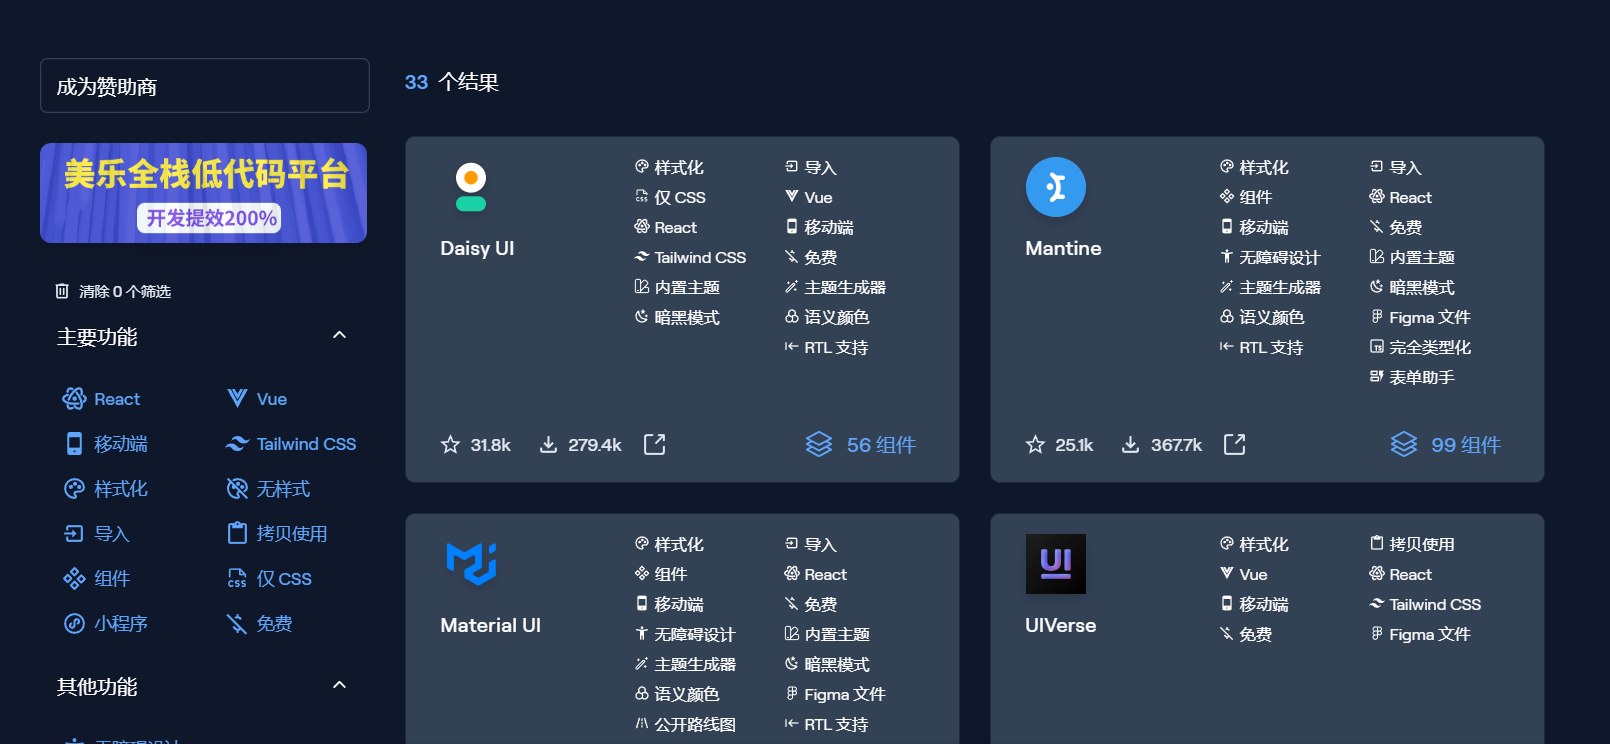Click the 公开路线图 tag on Material UI card
Viewport: 1610px width, 744px height.
coord(685,724)
